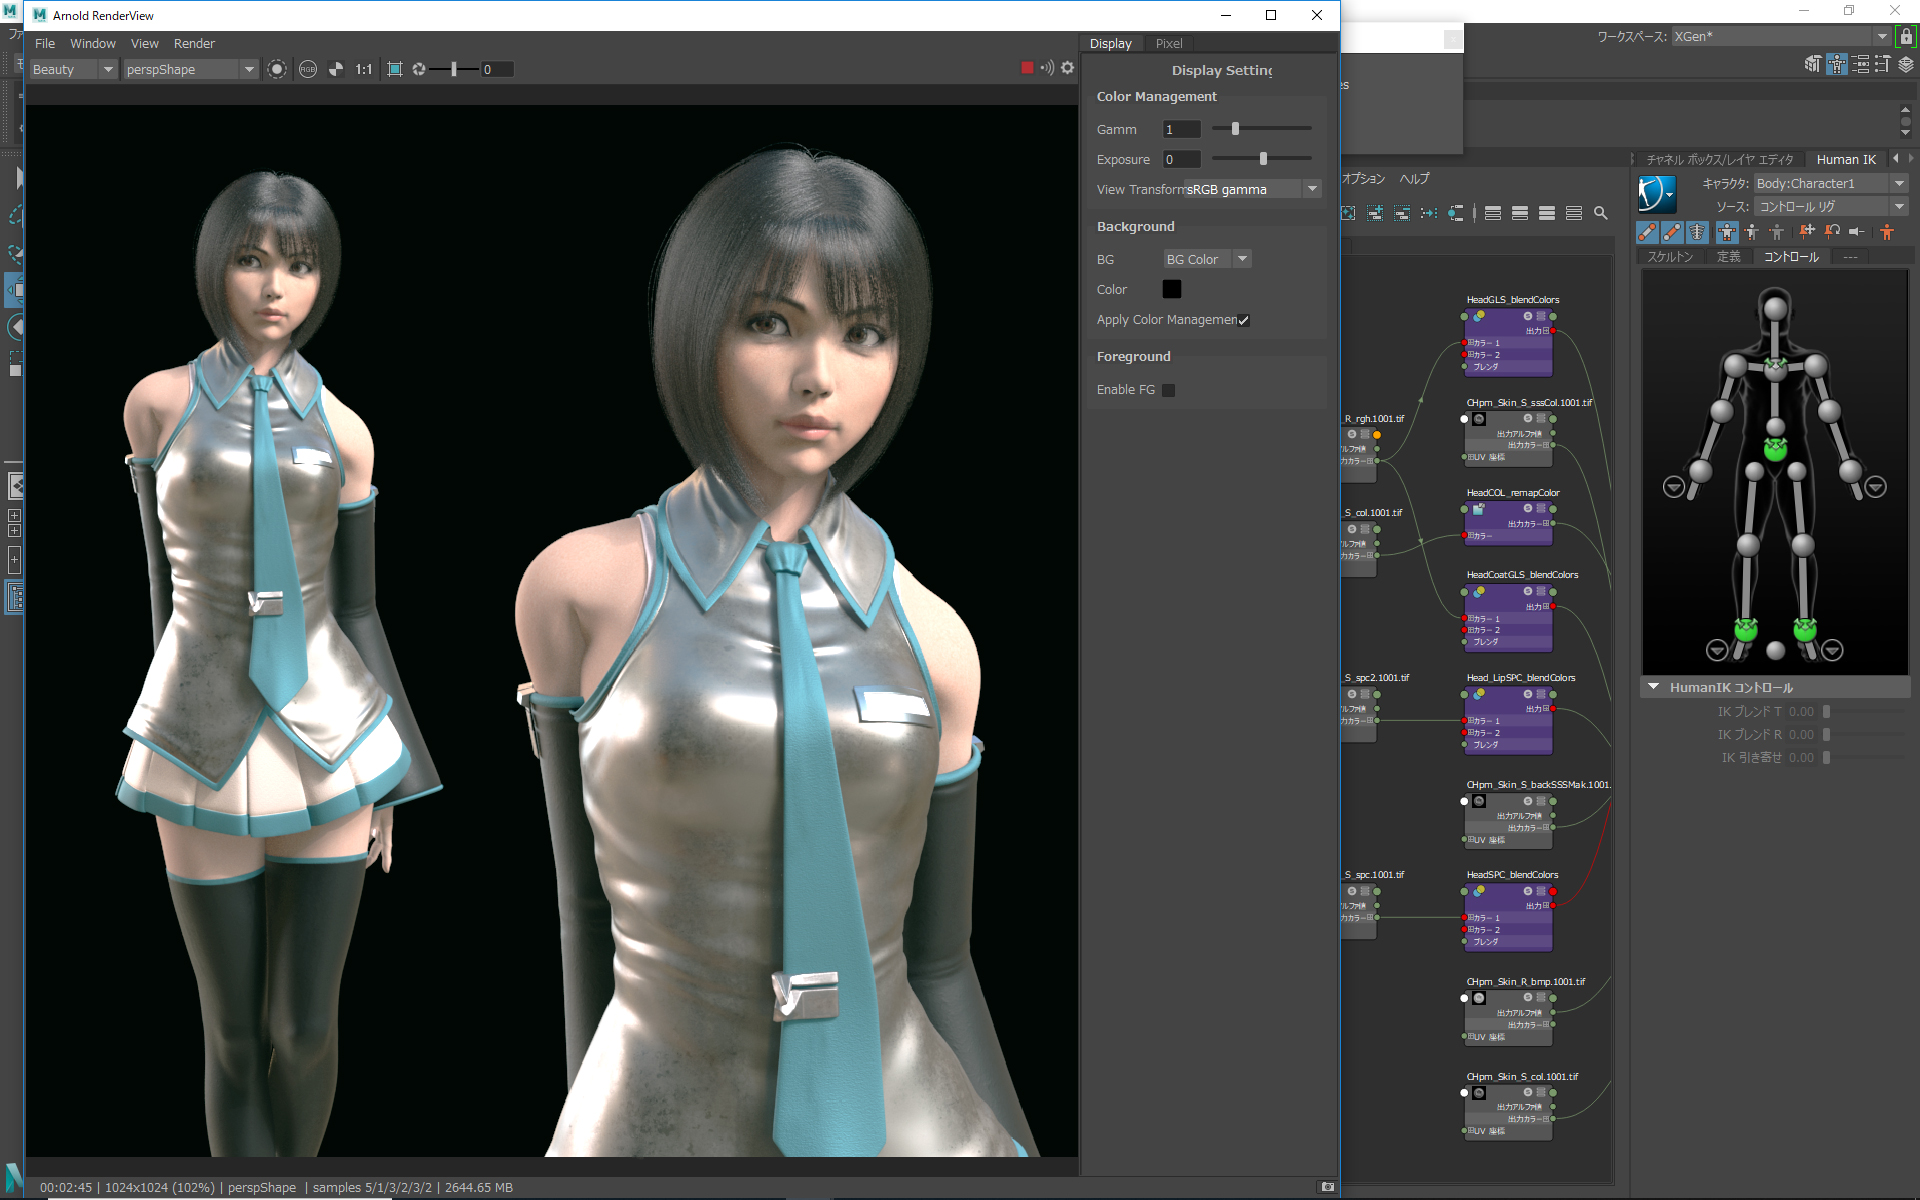
Task: Open the View Transform sRGB gamma dropdown
Action: click(x=1253, y=189)
